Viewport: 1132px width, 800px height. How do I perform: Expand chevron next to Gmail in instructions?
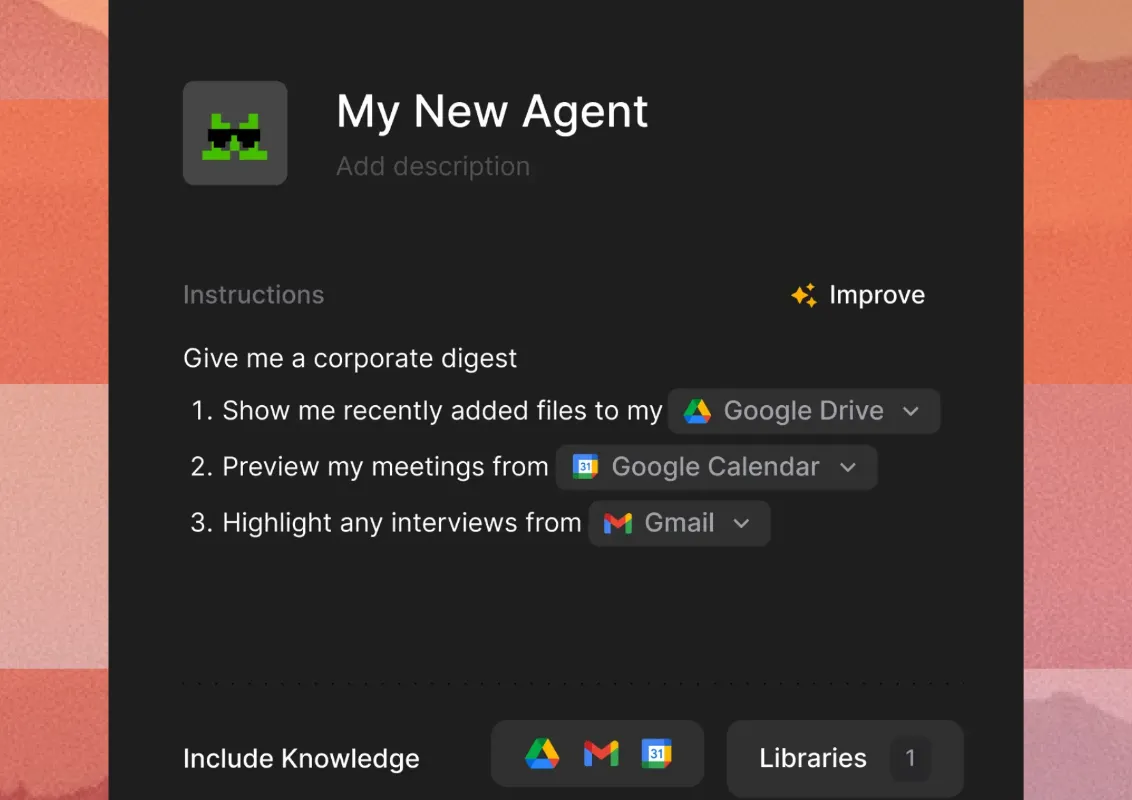click(741, 523)
